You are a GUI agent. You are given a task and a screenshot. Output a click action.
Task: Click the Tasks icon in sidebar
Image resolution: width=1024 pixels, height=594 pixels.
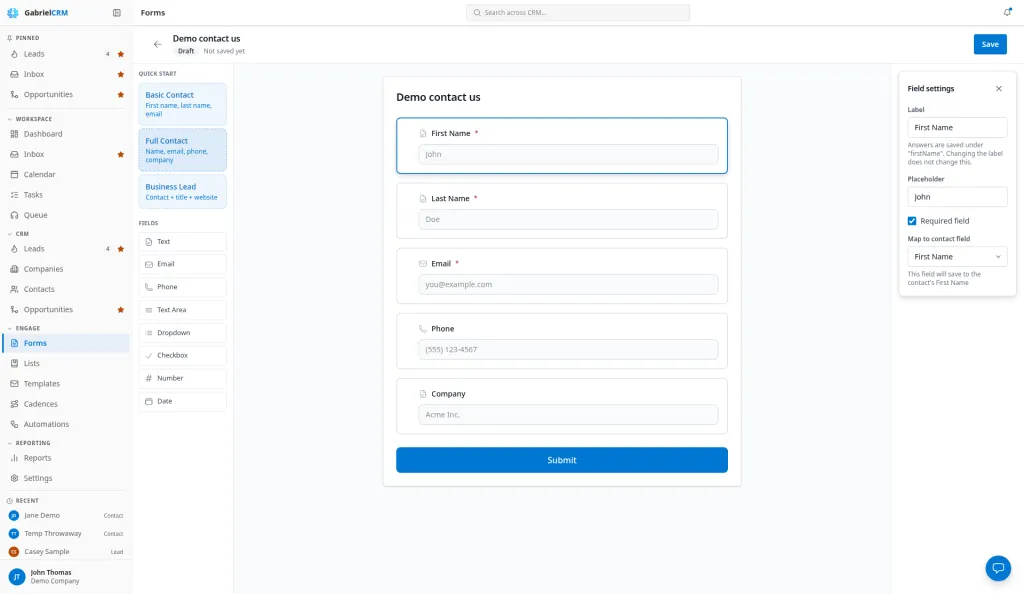click(14, 195)
